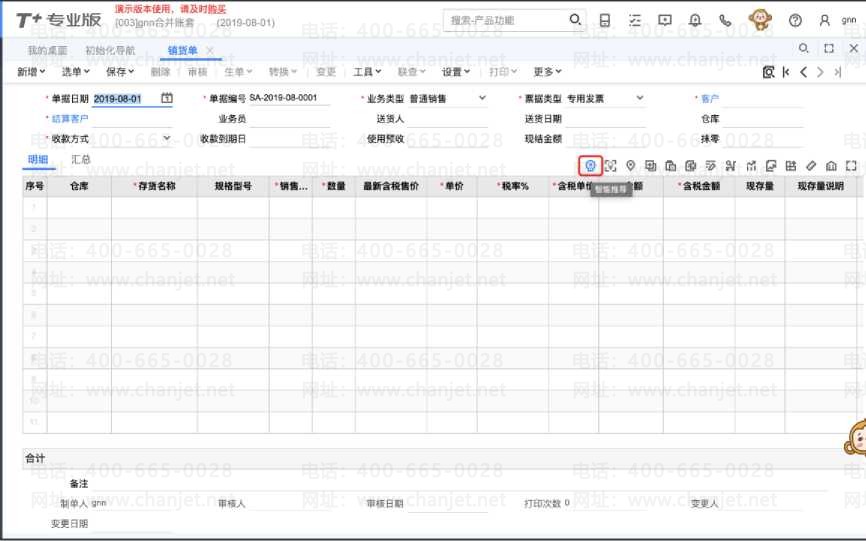This screenshot has height=541, width=866.
Task: Open the 收款方式 dropdown
Action: click(167, 138)
